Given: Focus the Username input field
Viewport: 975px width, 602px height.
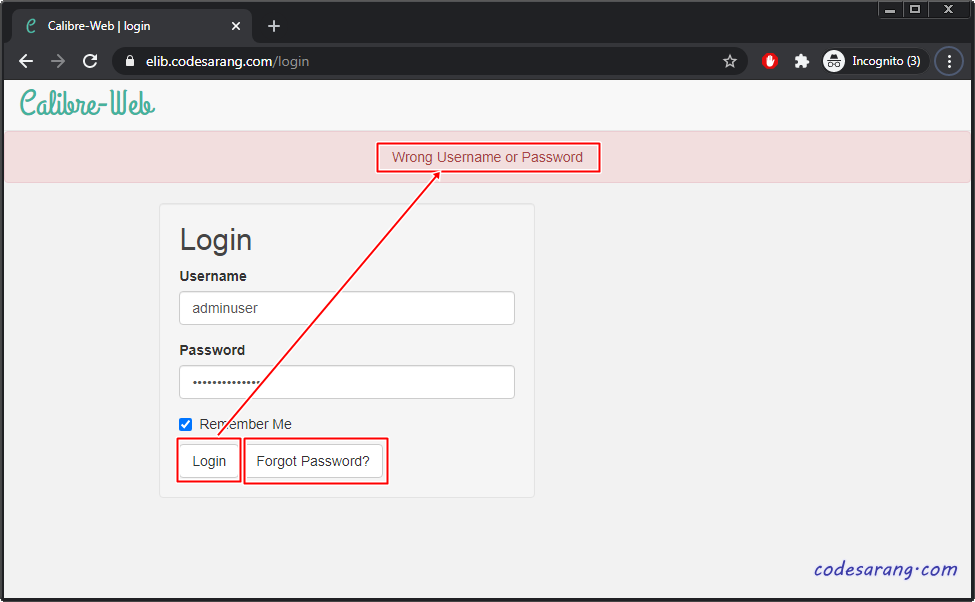Looking at the screenshot, I should click(x=347, y=308).
